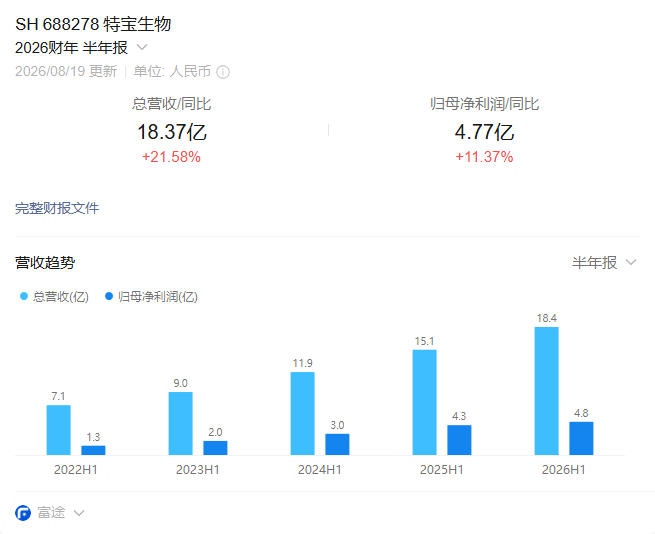Select the 2023H1 net profit bar 2.0
This screenshot has height=534, width=655.
215,448
